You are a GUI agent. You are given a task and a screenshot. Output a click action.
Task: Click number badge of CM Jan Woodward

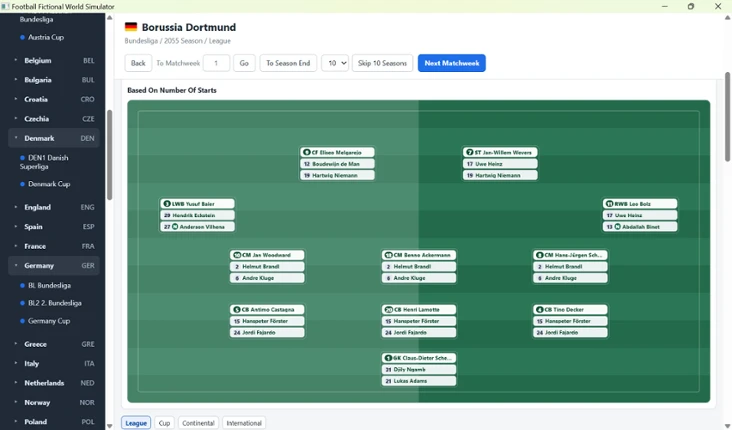[237, 255]
